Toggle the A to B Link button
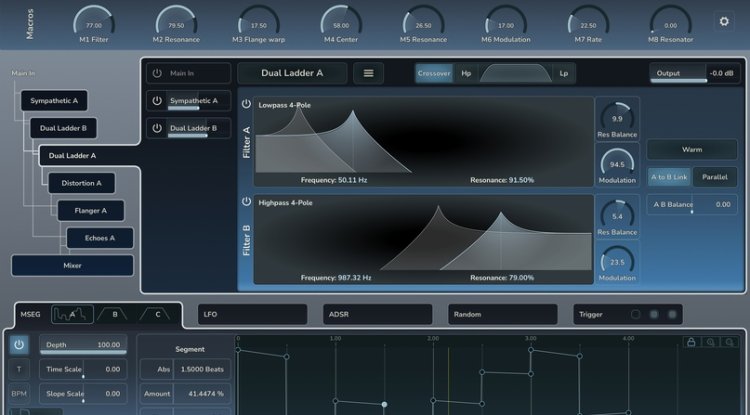This screenshot has height=415, width=750. click(669, 177)
